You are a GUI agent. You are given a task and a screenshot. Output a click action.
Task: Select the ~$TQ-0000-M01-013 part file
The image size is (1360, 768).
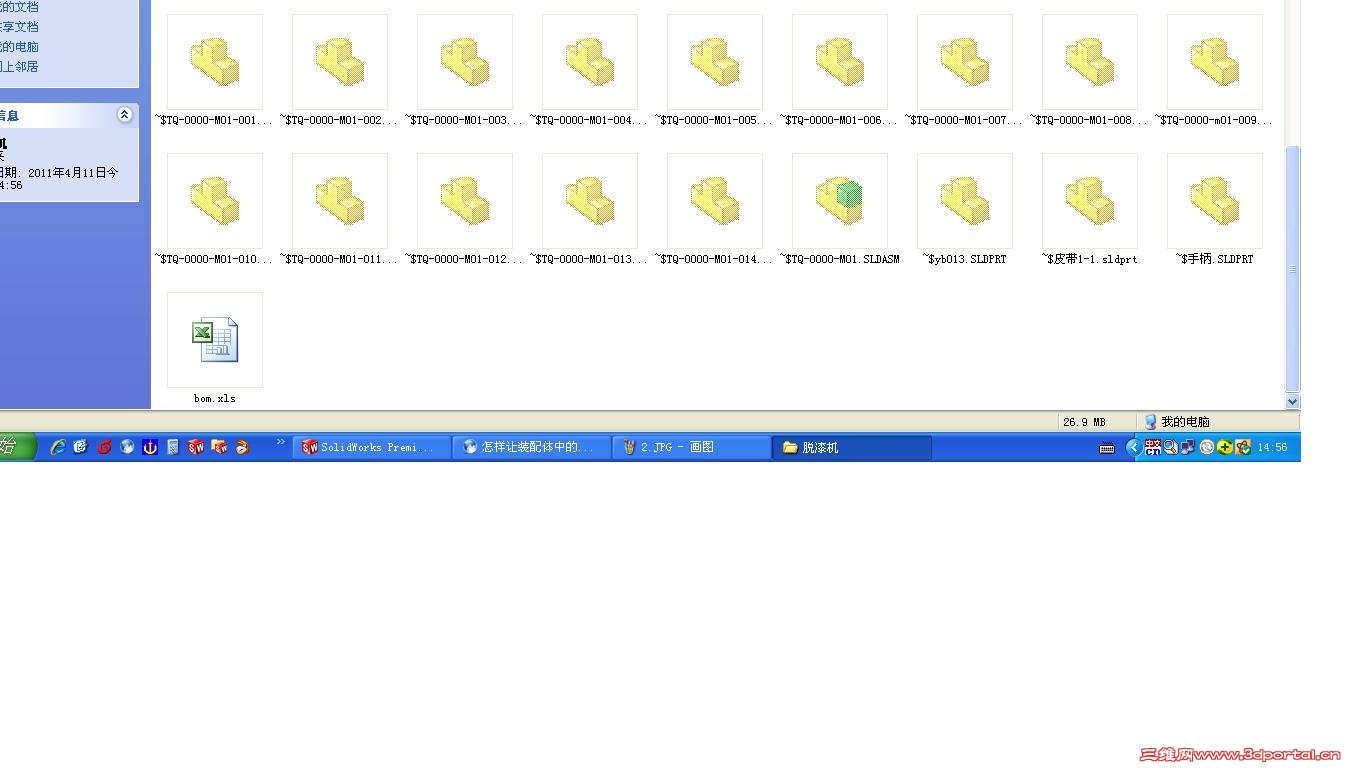pos(590,209)
